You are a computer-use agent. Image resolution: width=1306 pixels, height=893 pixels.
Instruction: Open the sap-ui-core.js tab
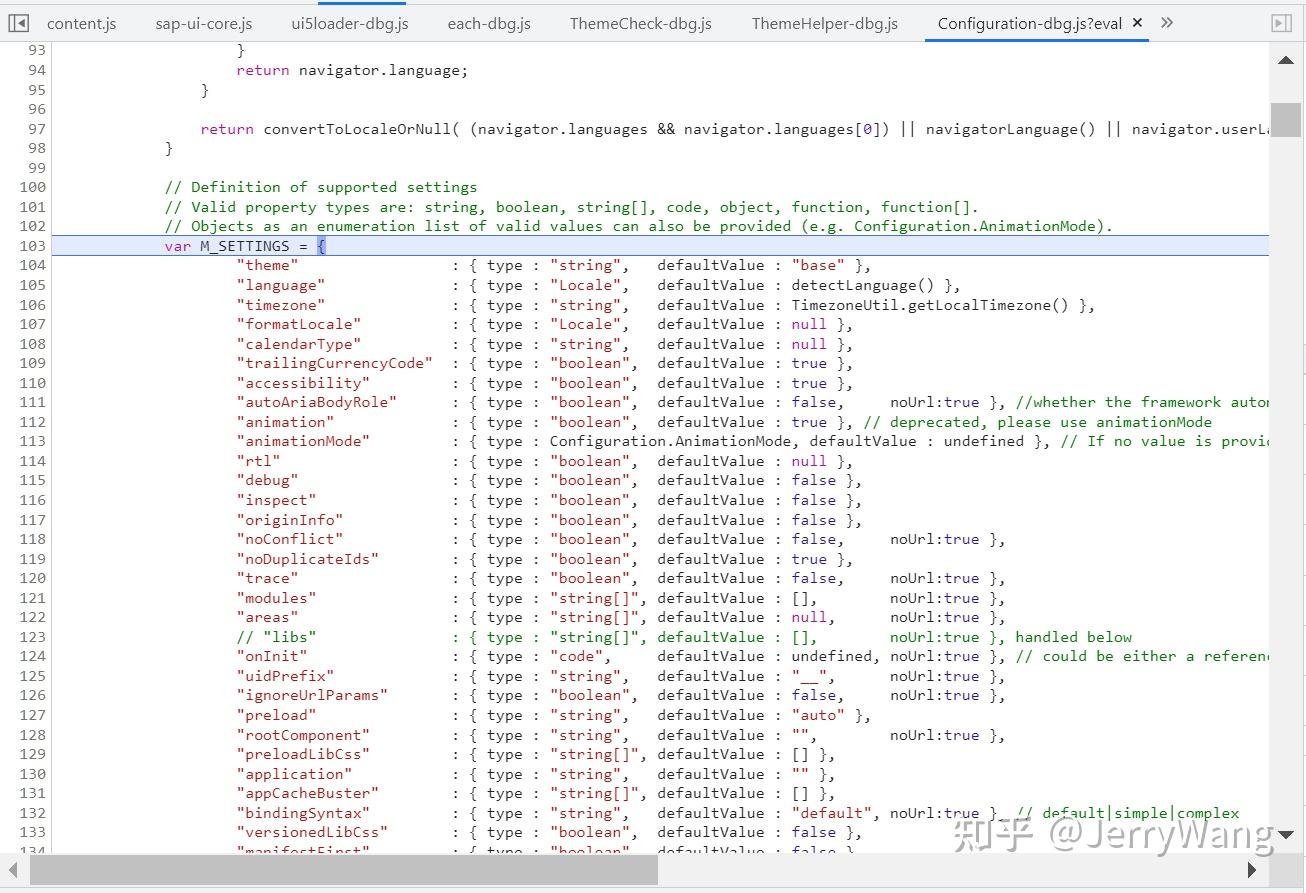point(204,23)
